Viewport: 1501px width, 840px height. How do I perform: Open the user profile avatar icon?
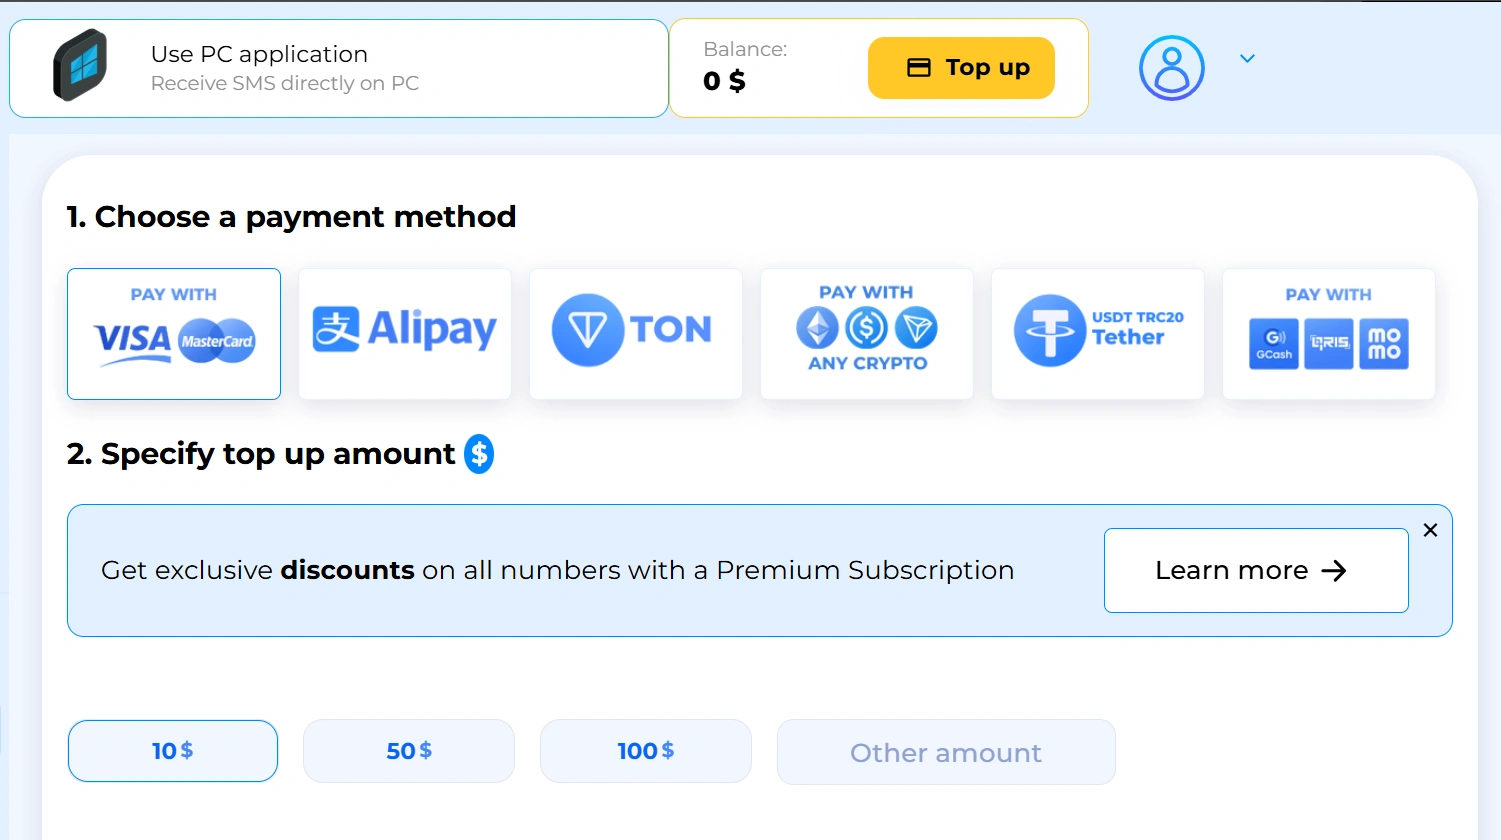pyautogui.click(x=1171, y=68)
